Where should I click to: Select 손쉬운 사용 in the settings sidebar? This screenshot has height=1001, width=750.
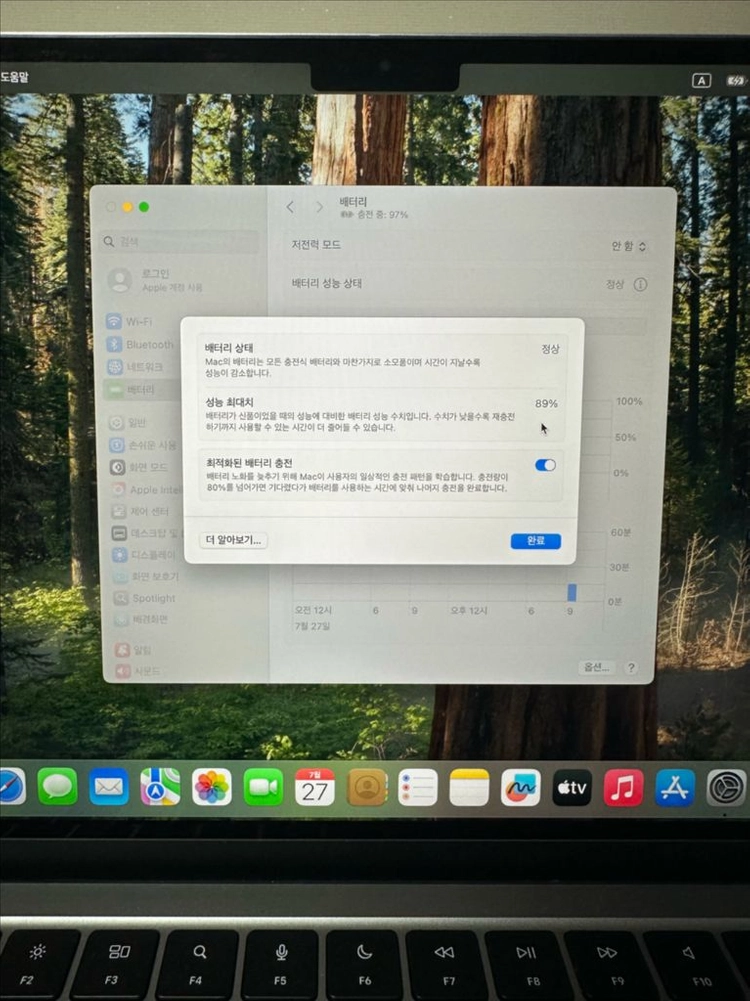[x=143, y=445]
